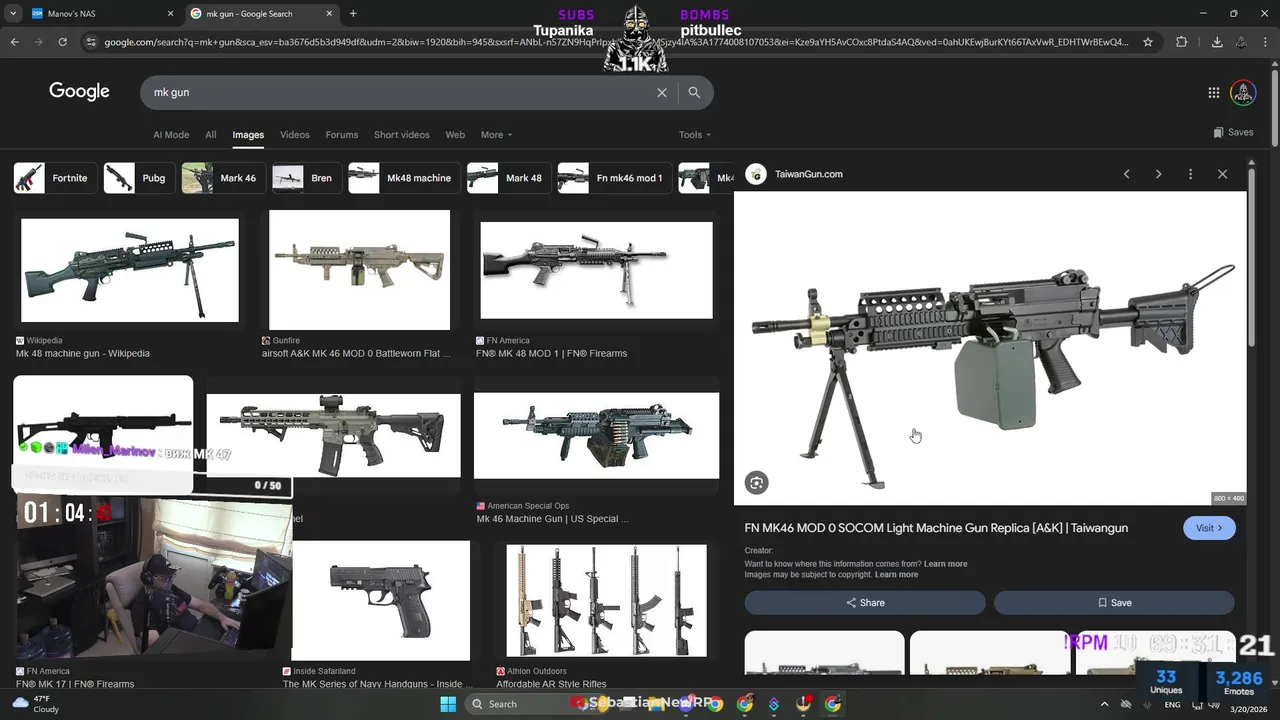Open the Inside Safariland handgun thumbnail
The image size is (1280, 720).
[380, 600]
